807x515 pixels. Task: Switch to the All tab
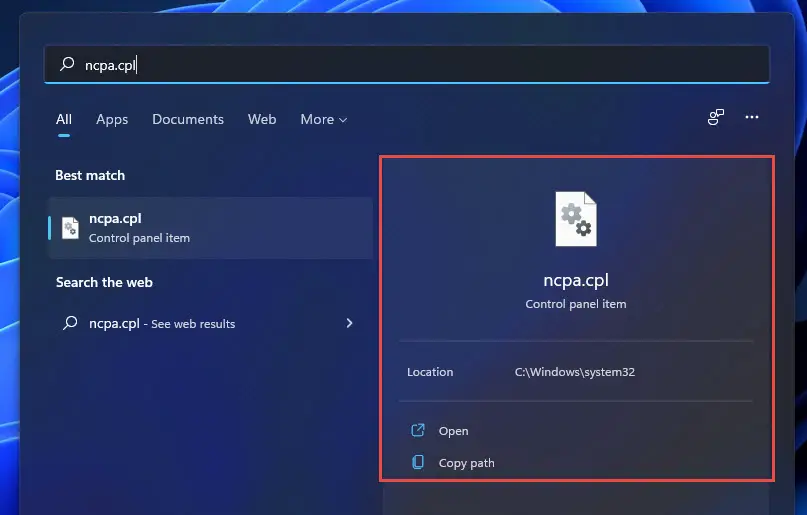pos(64,119)
